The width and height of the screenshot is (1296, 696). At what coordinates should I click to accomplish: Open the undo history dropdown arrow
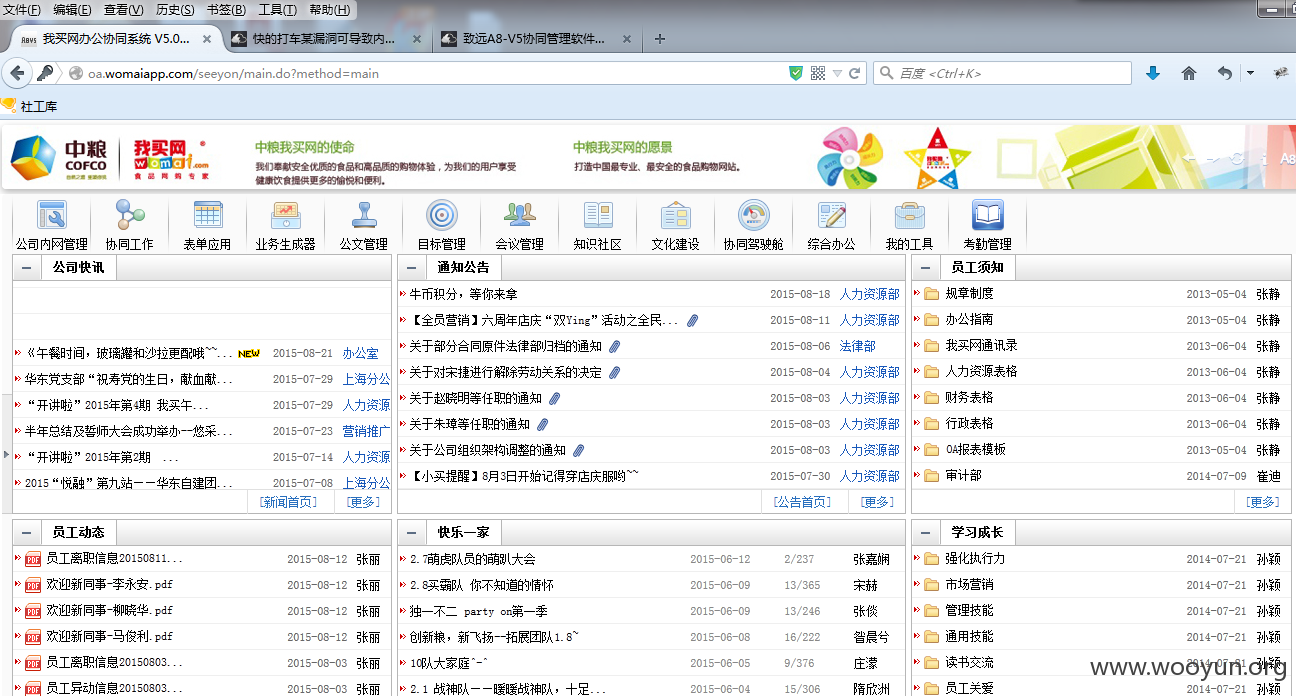coord(1250,73)
